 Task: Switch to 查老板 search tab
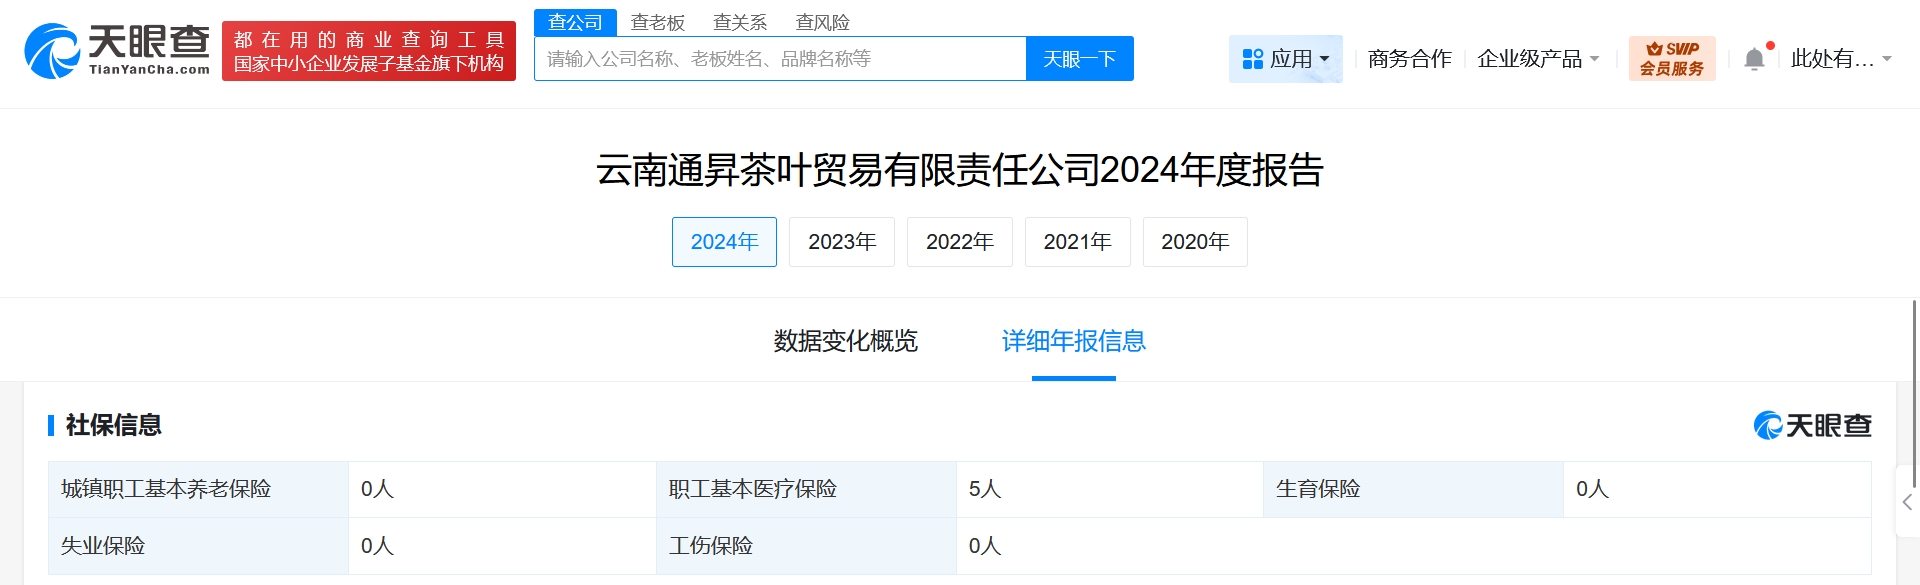tap(657, 22)
